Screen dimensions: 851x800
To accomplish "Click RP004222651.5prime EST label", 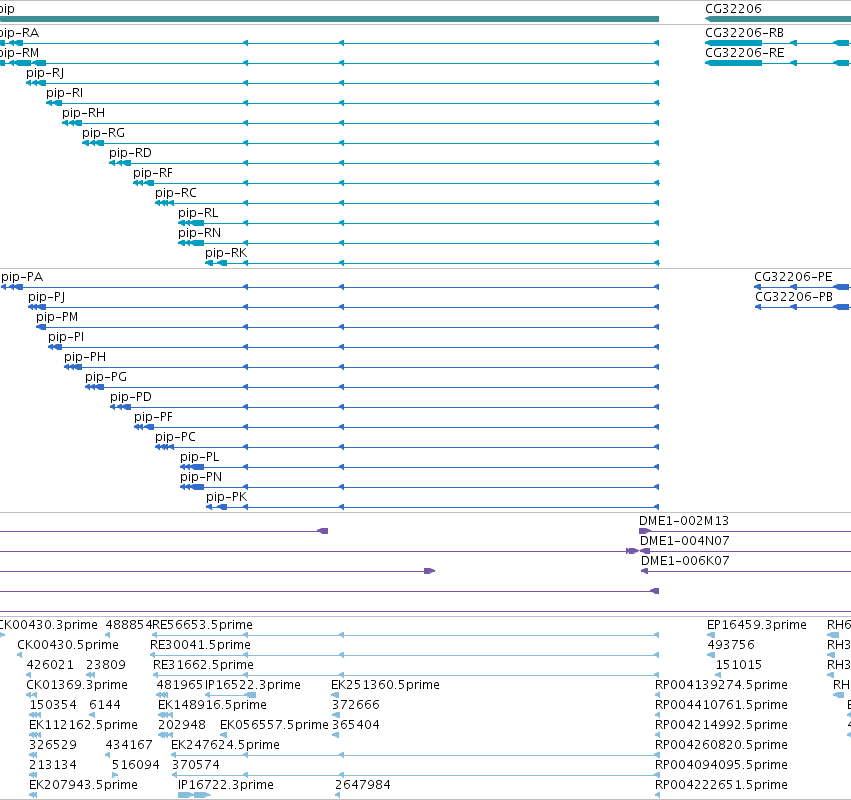I will coord(721,785).
